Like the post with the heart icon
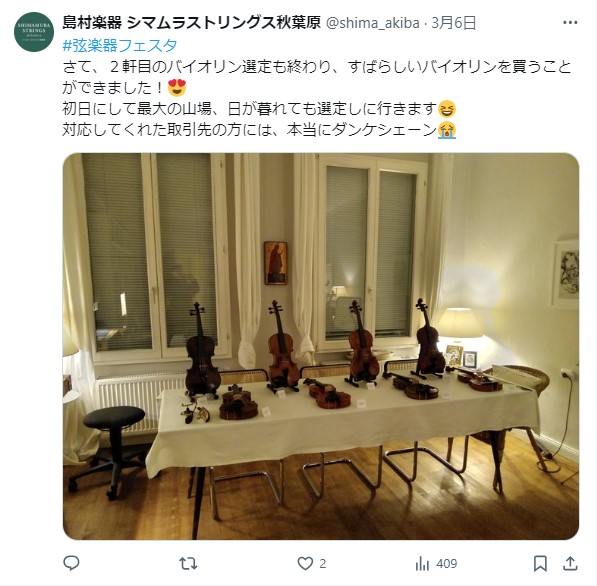The width and height of the screenshot is (597, 586). pos(305,563)
